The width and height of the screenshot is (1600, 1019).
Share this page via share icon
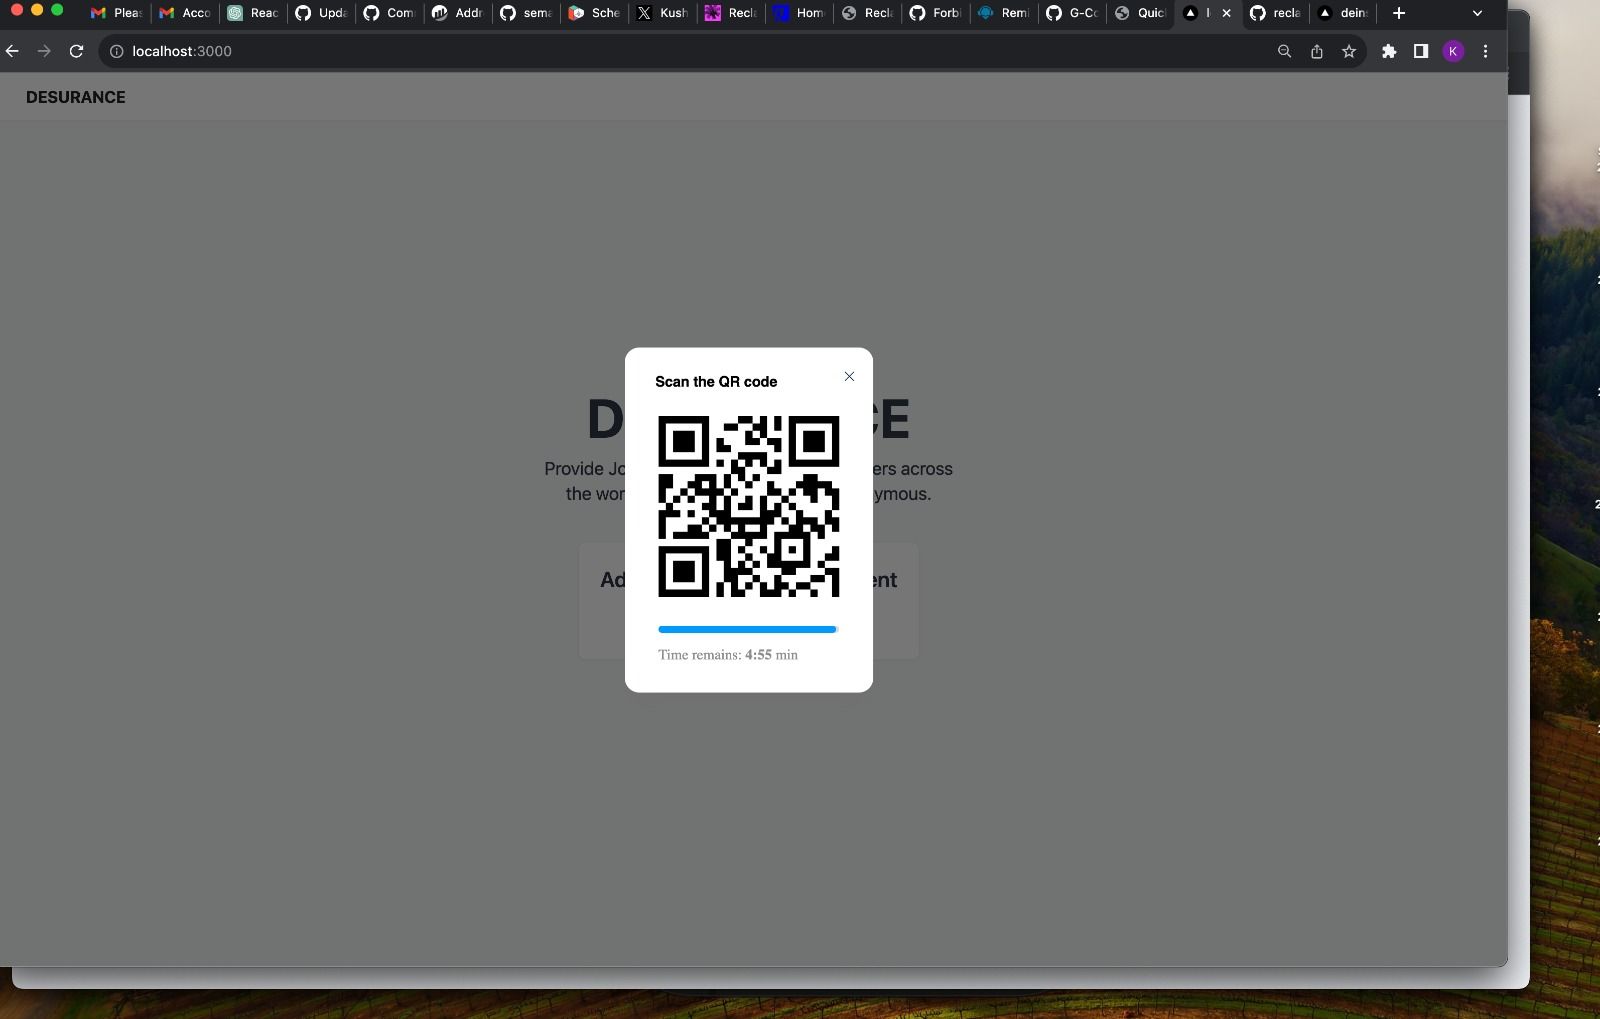(x=1317, y=51)
